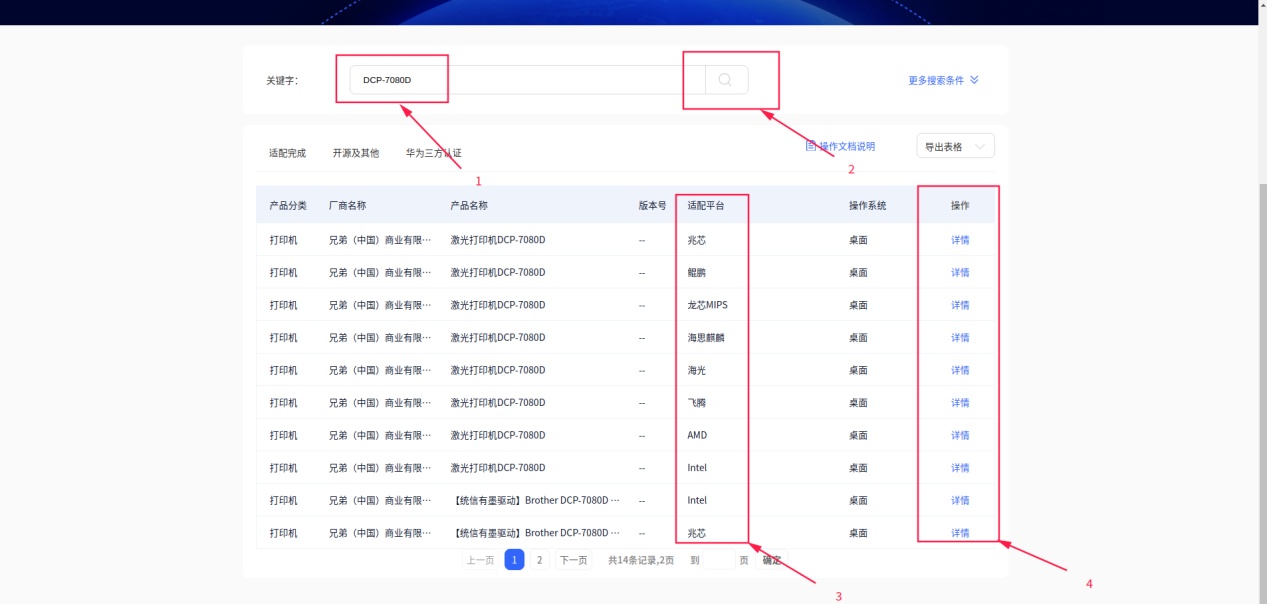Screen dimensions: 1267x604
Task: Go to the next page with 下一页
Action: 573,560
